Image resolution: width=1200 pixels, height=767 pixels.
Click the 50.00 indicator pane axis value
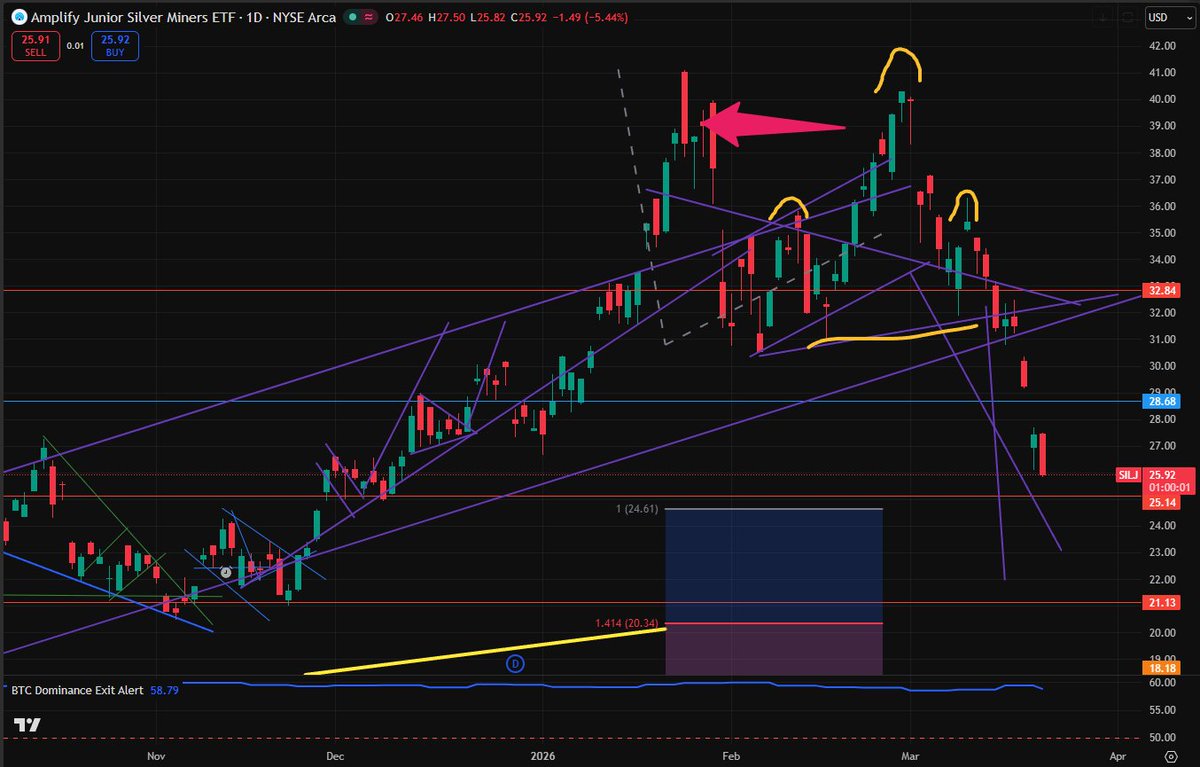click(x=1161, y=737)
